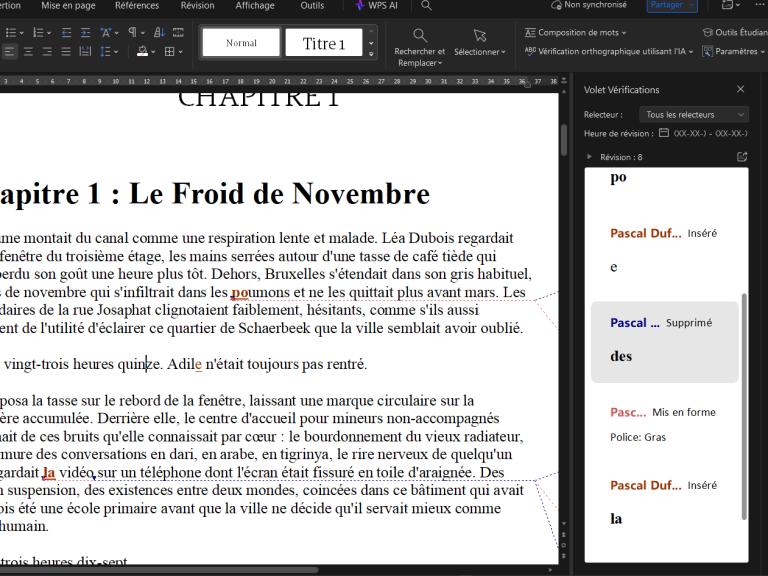The height and width of the screenshot is (576, 768).
Task: Apply the Titre 1 style
Action: click(324, 43)
